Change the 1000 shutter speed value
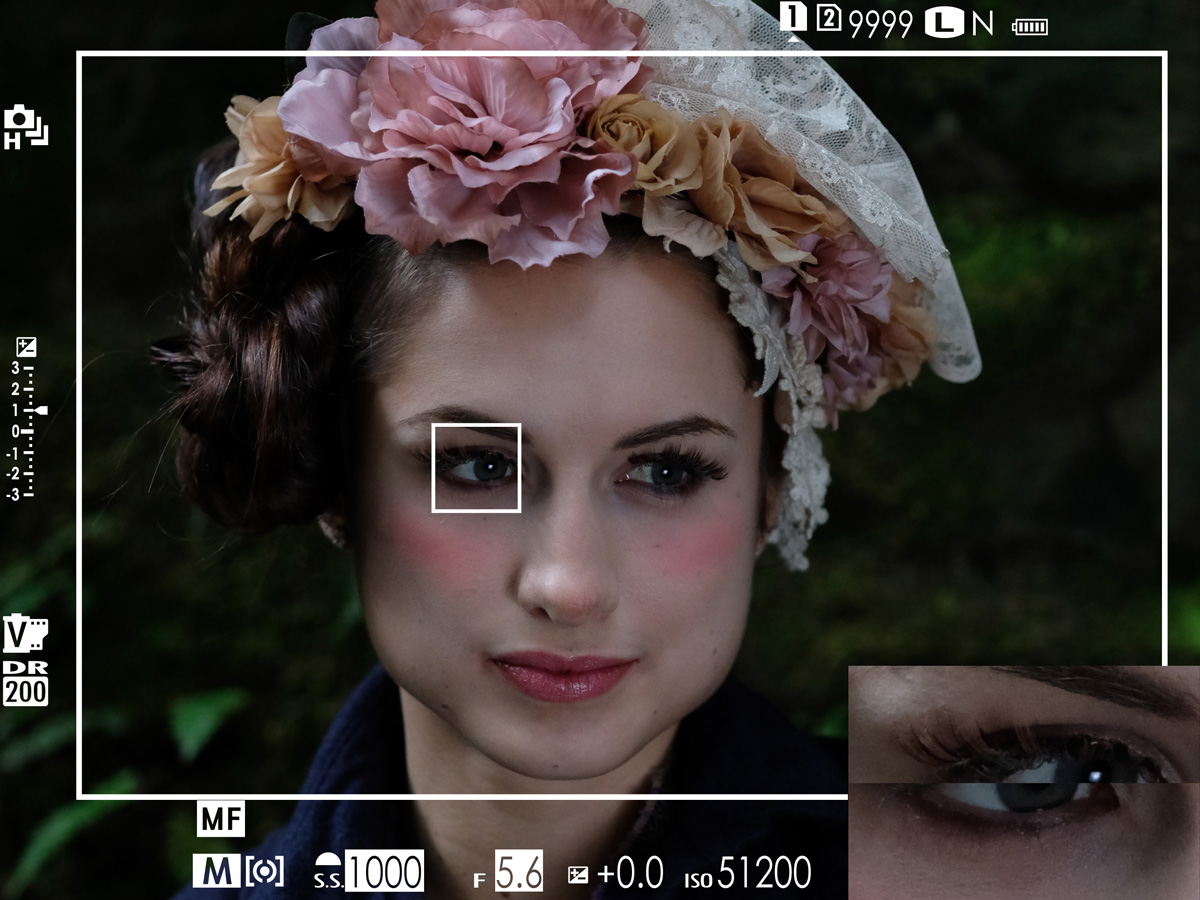Image resolution: width=1200 pixels, height=900 pixels. [384, 872]
